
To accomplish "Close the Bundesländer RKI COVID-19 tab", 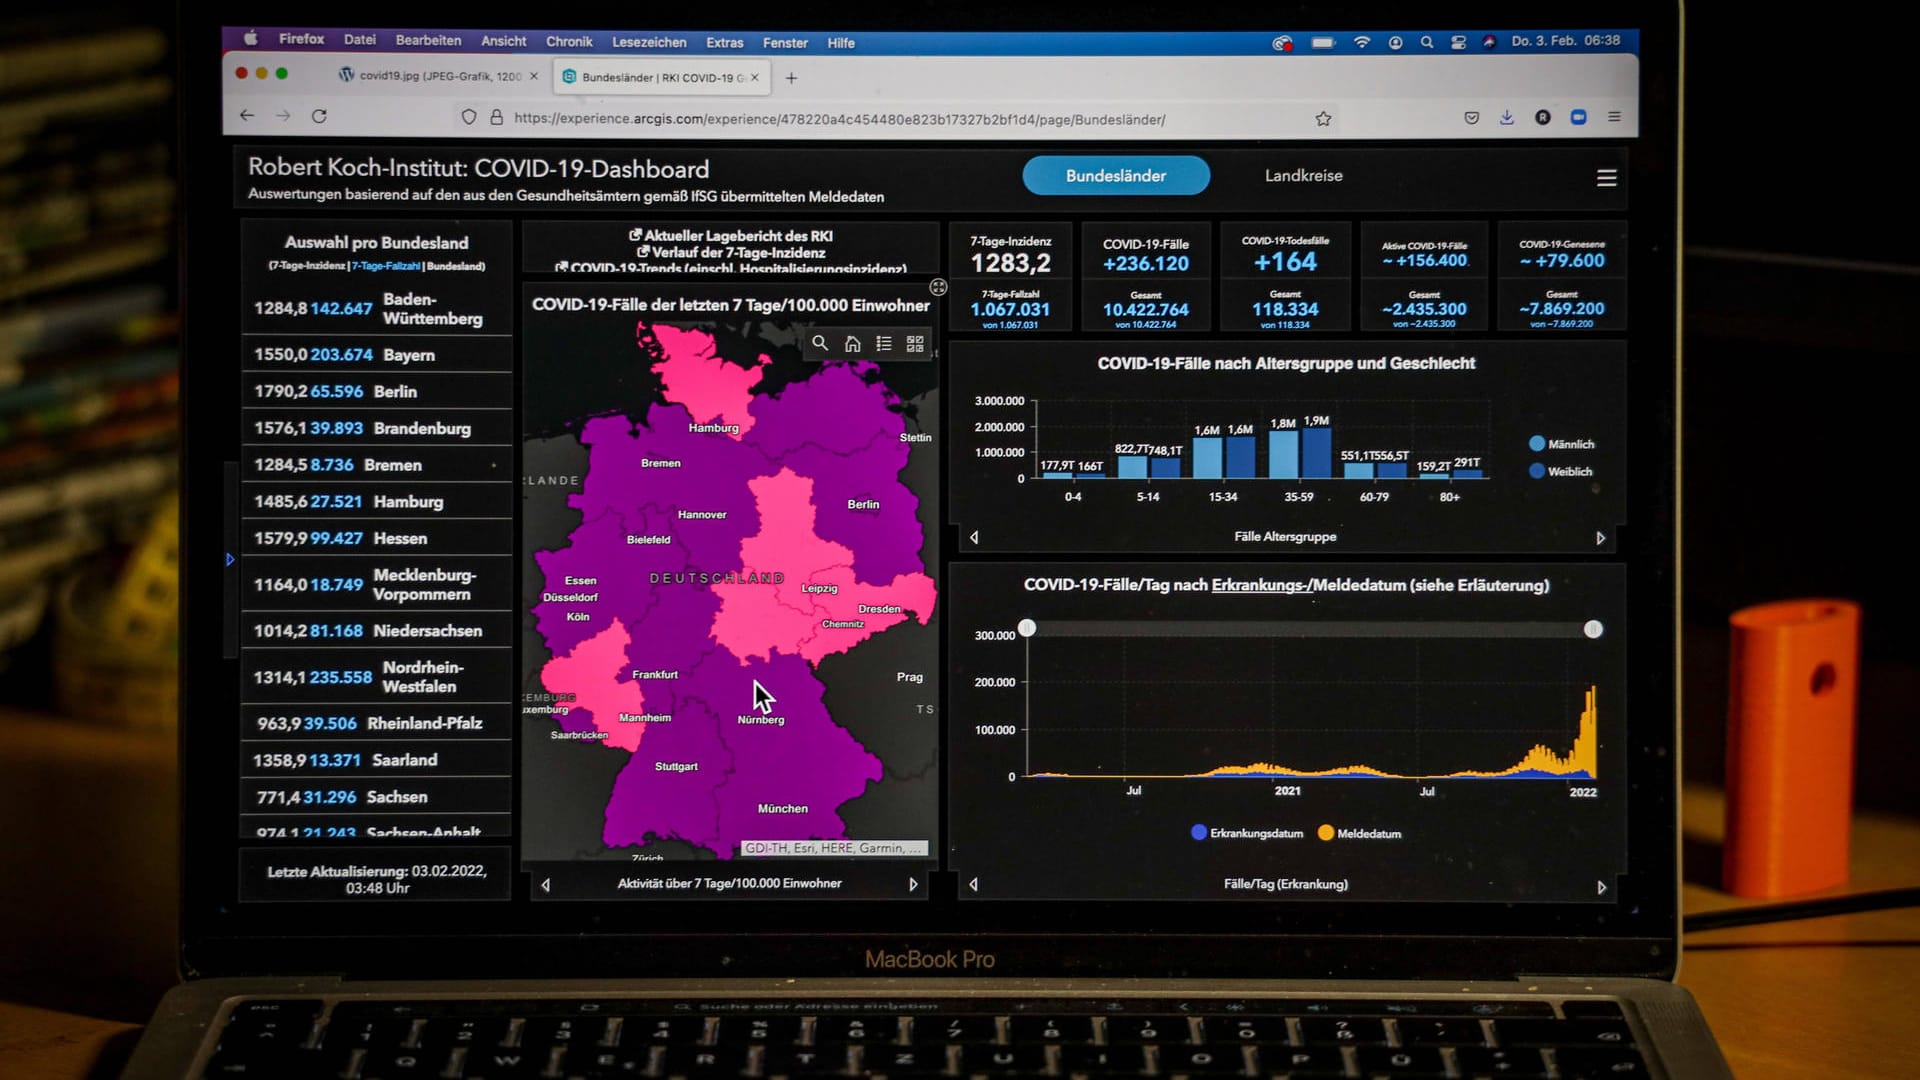I will click(755, 77).
